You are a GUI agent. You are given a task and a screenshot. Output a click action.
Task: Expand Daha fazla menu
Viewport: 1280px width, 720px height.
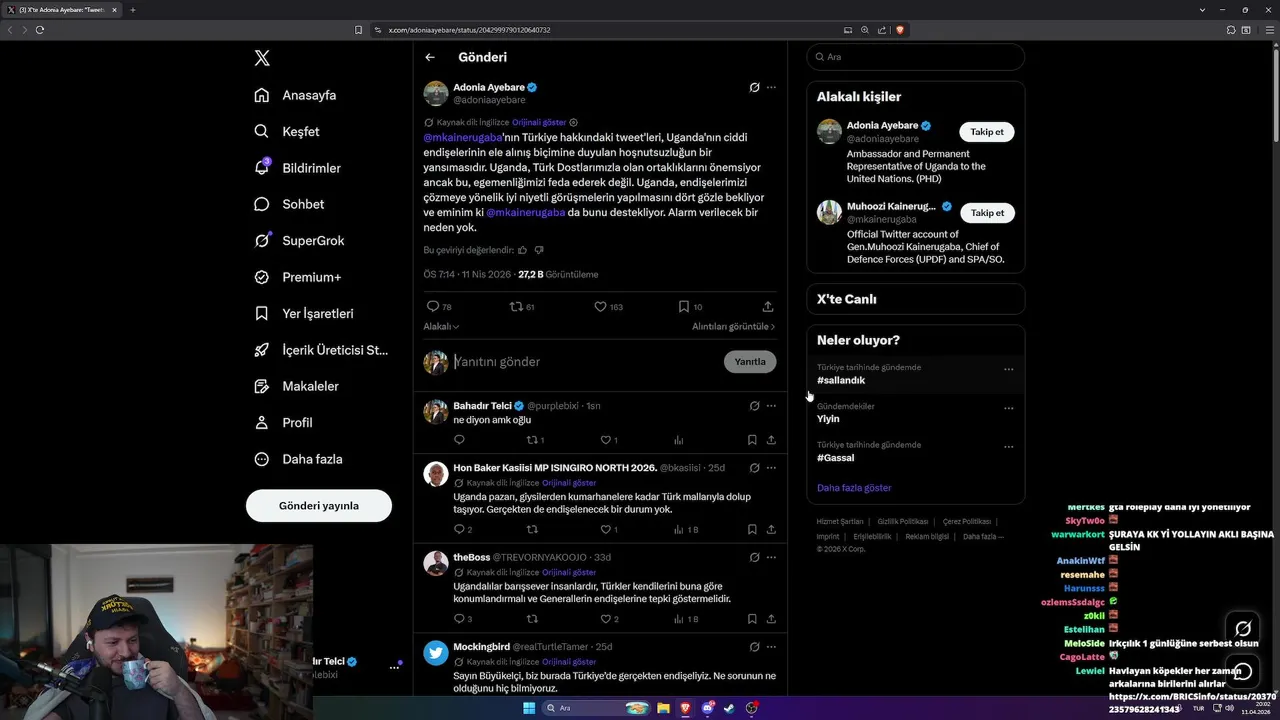(x=298, y=459)
